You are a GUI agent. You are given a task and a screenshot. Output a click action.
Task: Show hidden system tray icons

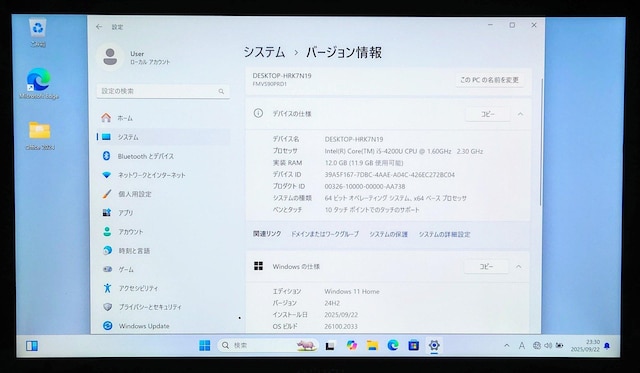click(x=507, y=346)
